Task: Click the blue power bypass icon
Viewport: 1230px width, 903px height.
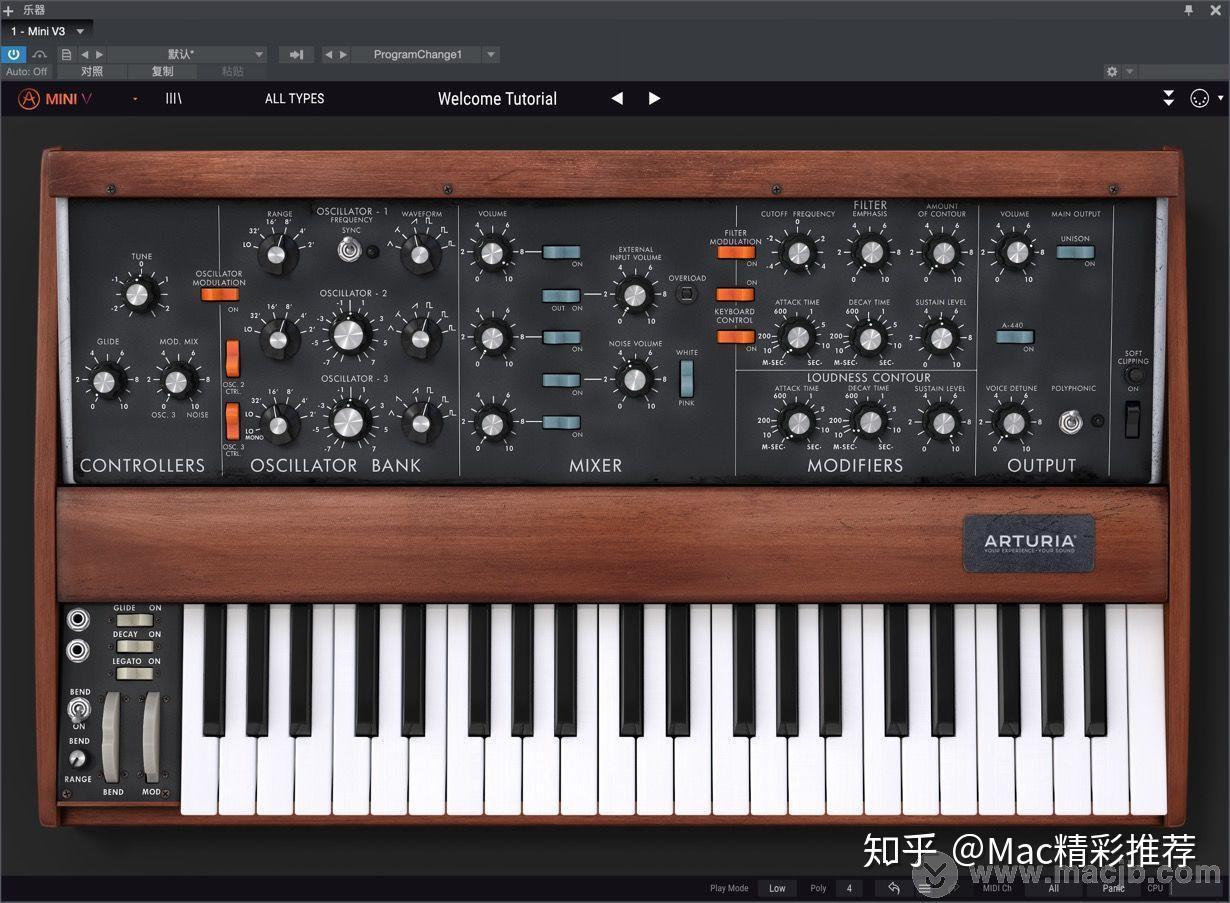Action: [x=12, y=54]
